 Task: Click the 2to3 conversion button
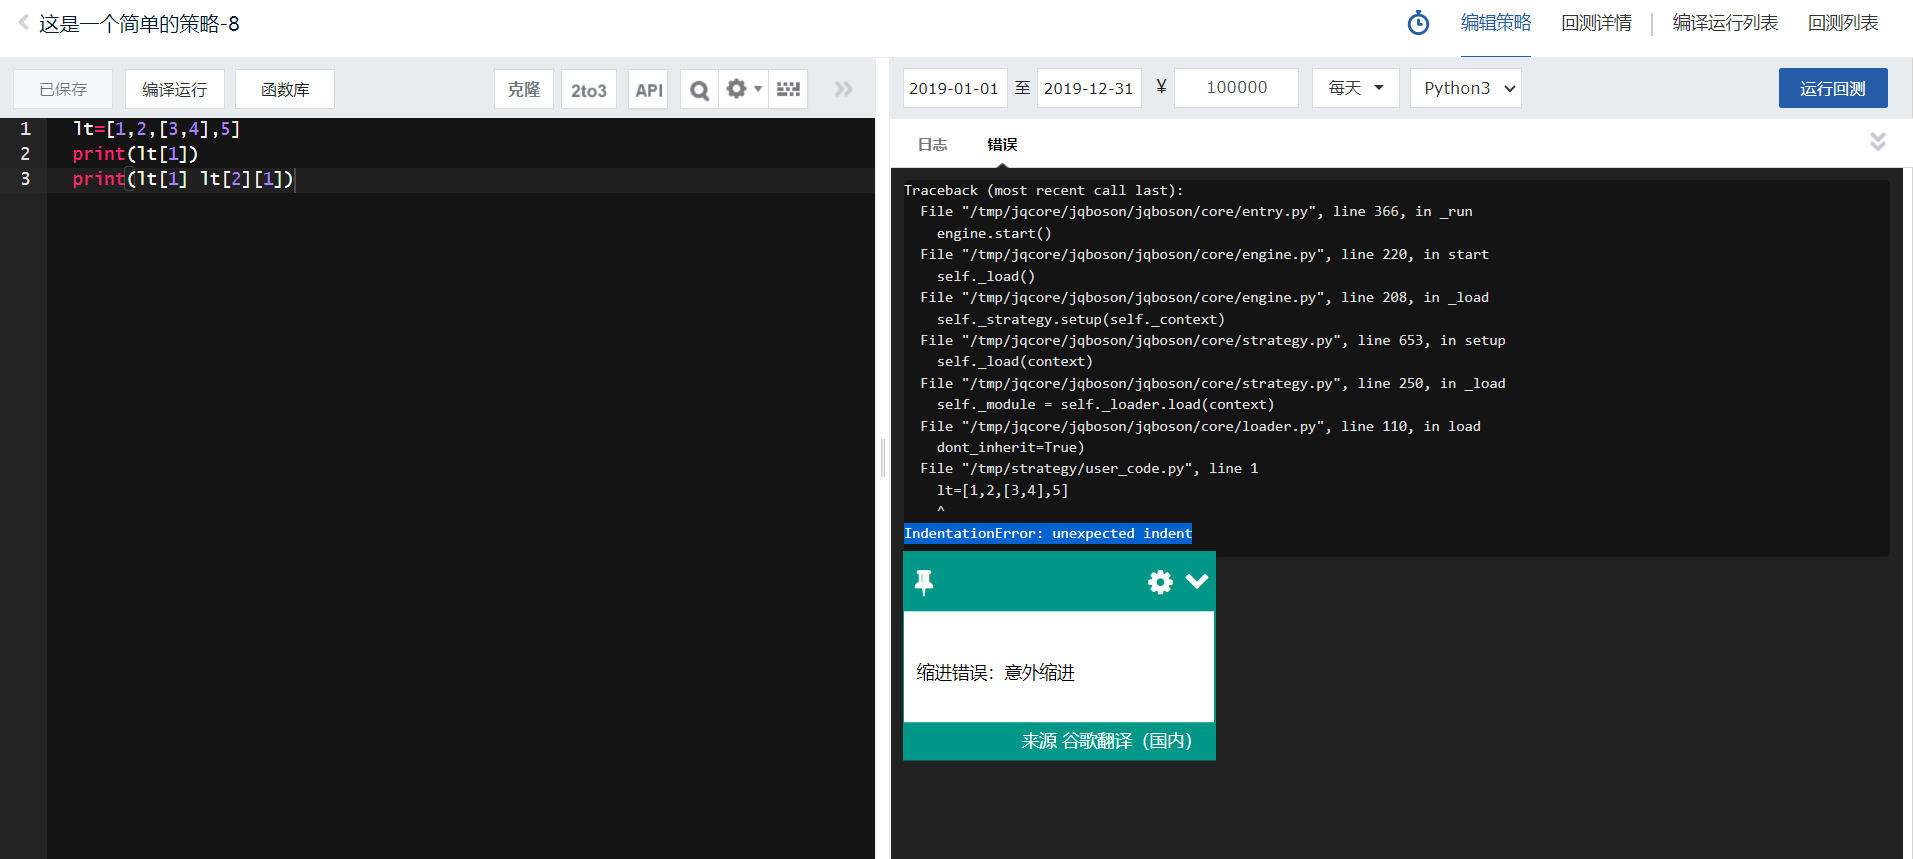click(588, 90)
